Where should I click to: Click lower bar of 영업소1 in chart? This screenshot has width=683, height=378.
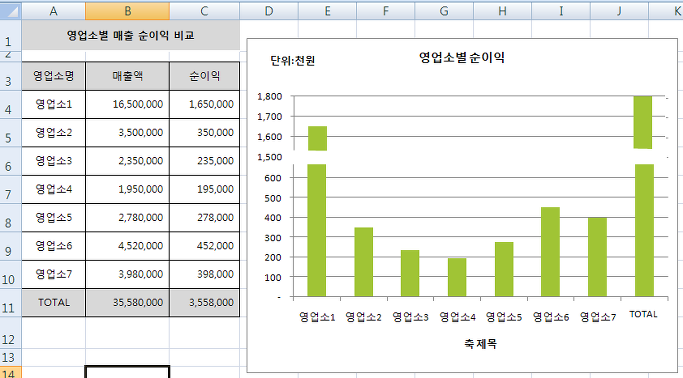point(317,230)
